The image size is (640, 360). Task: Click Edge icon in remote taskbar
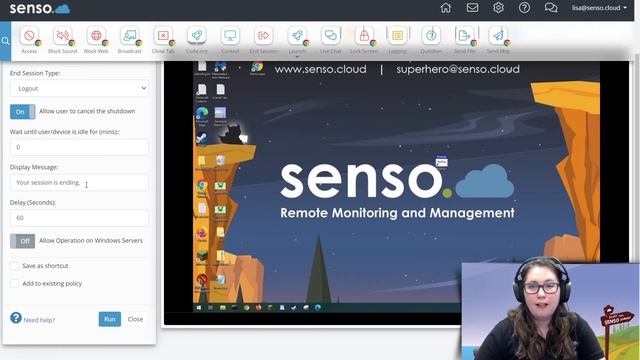pyautogui.click(x=318, y=307)
